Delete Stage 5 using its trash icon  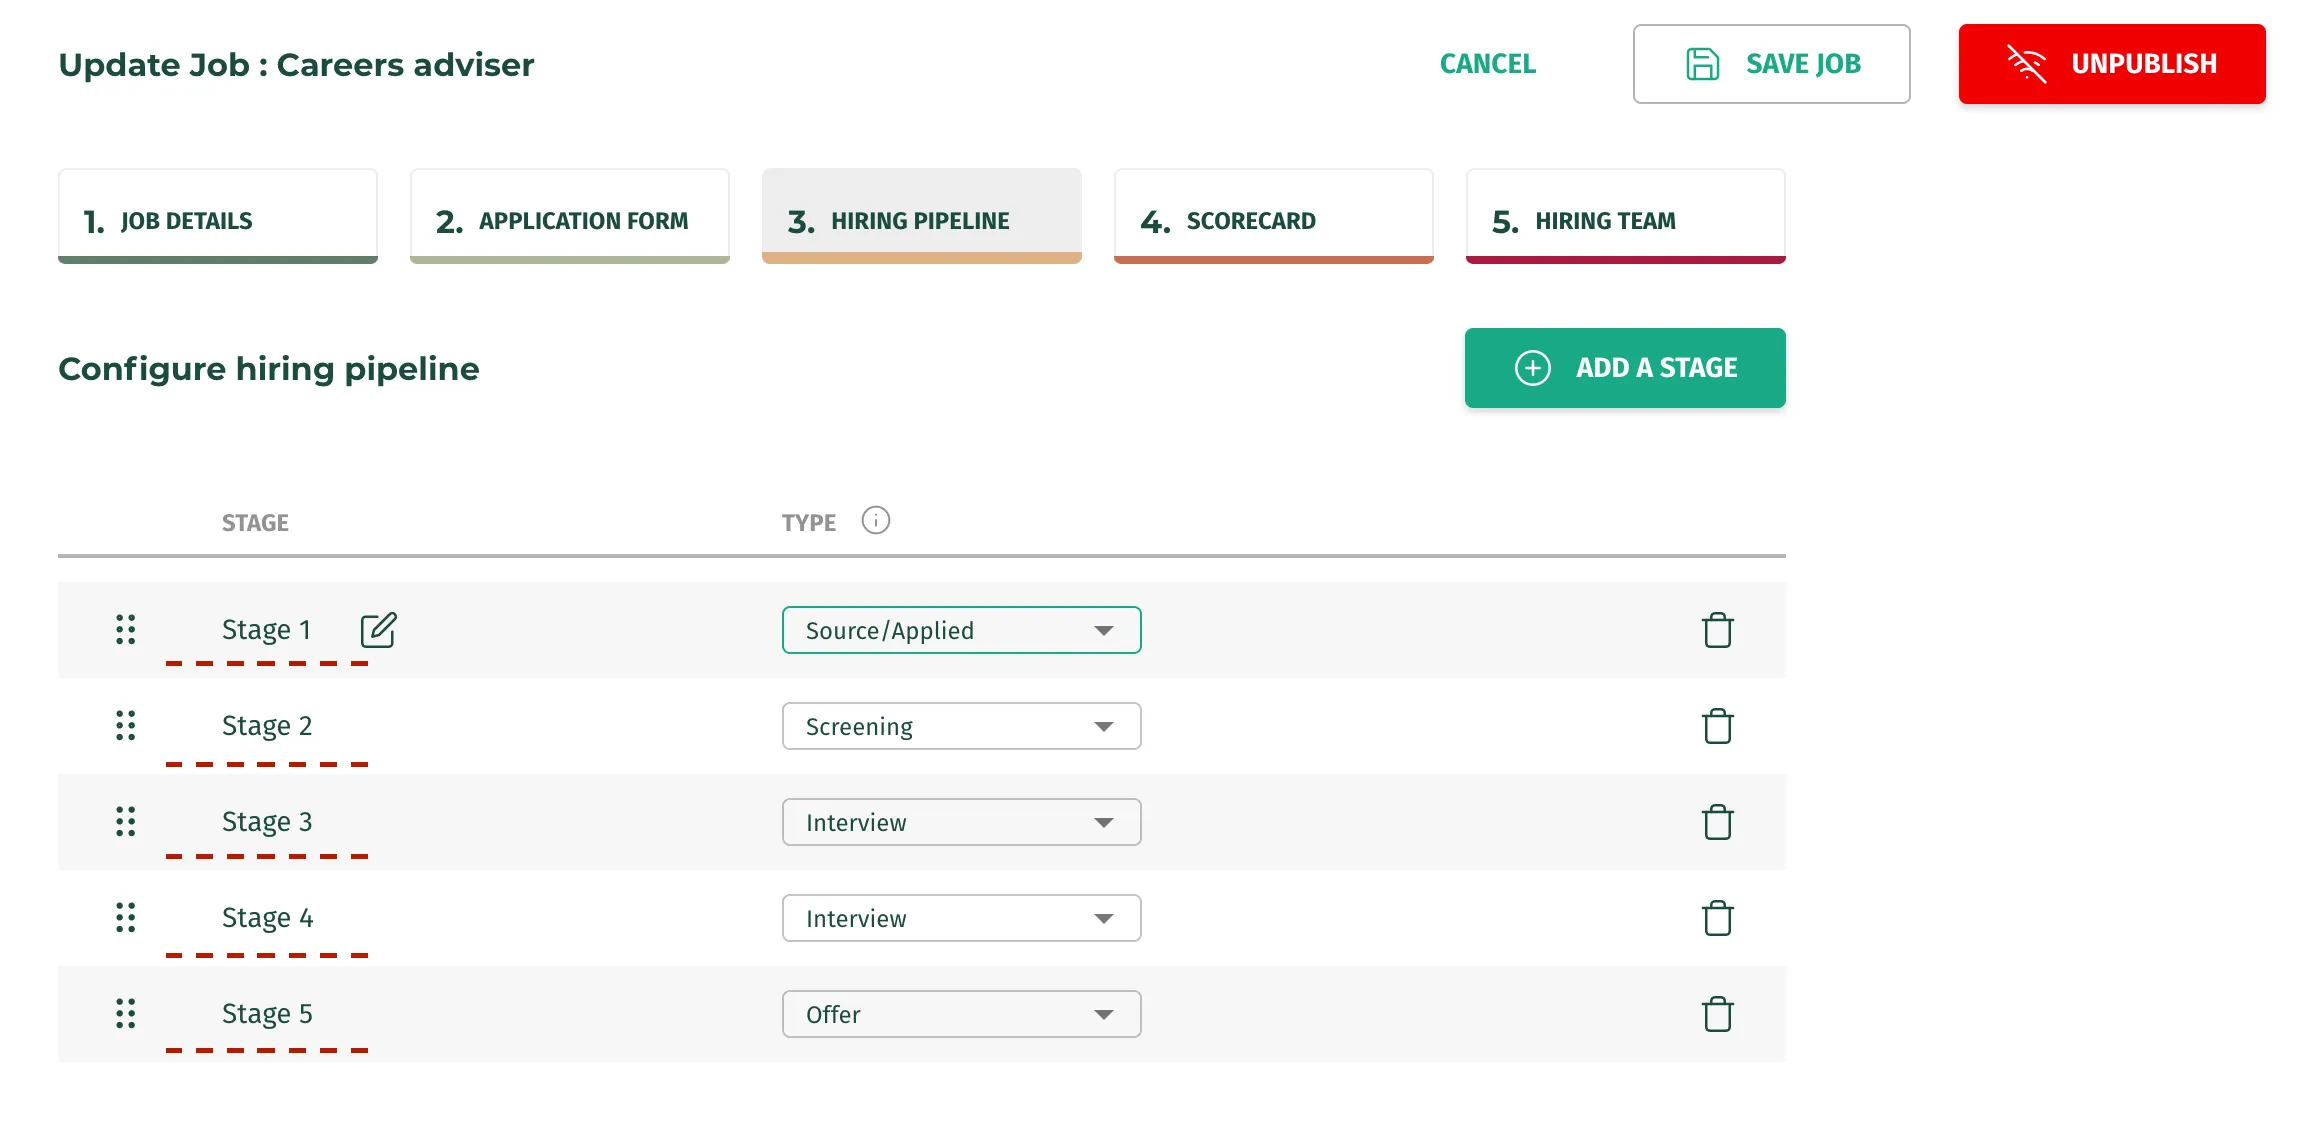click(1717, 1014)
